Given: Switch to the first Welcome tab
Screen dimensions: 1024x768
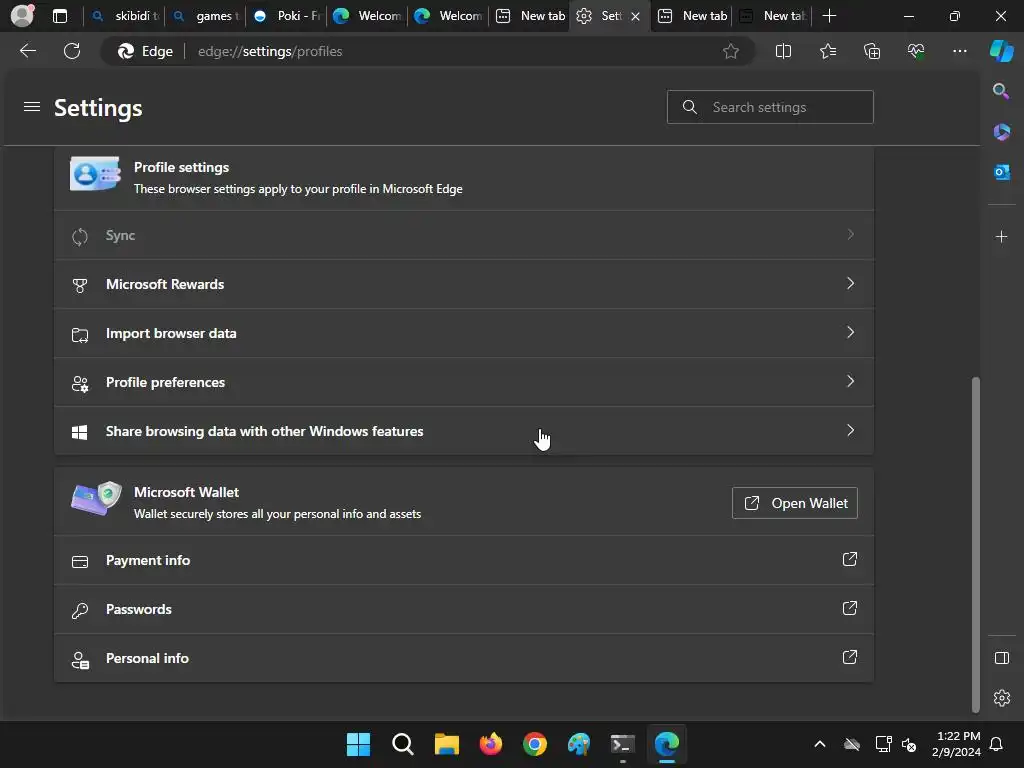Looking at the screenshot, I should pyautogui.click(x=368, y=16).
